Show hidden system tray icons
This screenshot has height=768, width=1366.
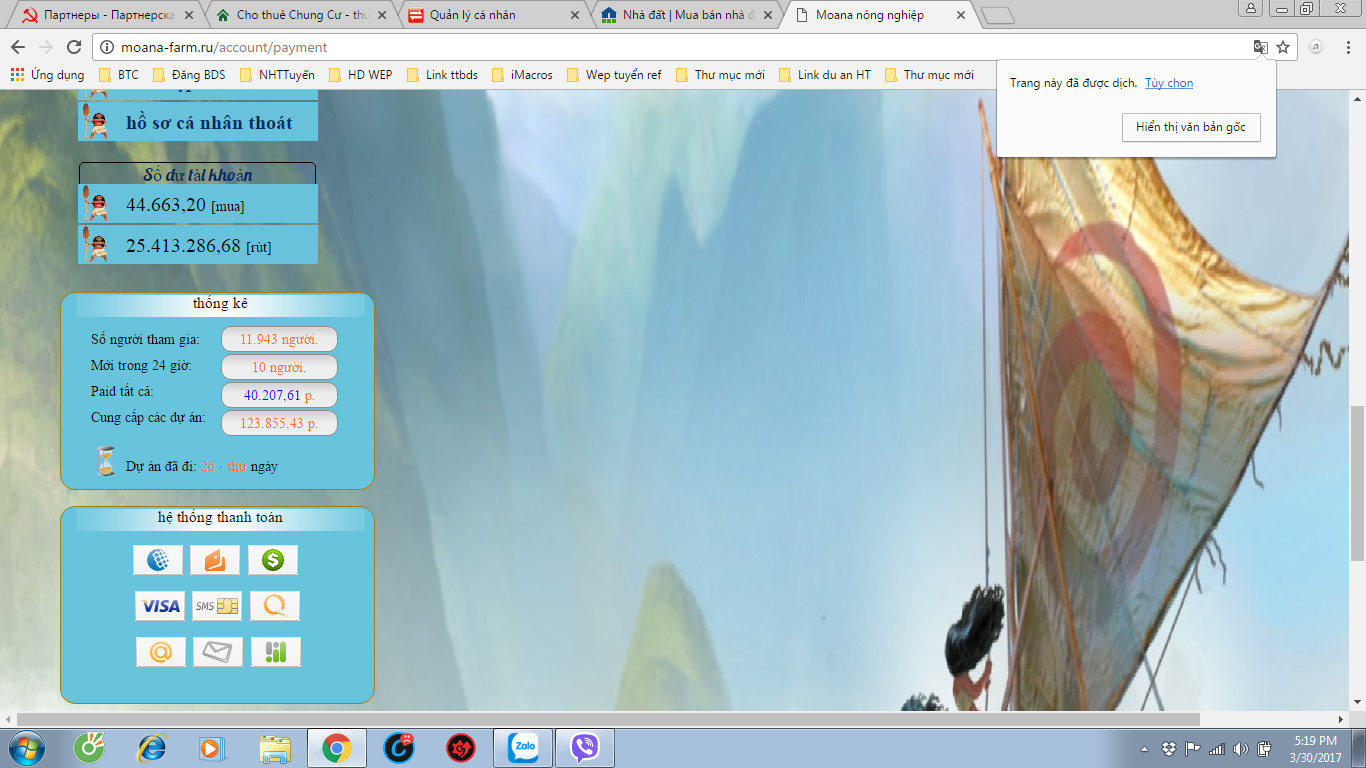tap(1145, 749)
